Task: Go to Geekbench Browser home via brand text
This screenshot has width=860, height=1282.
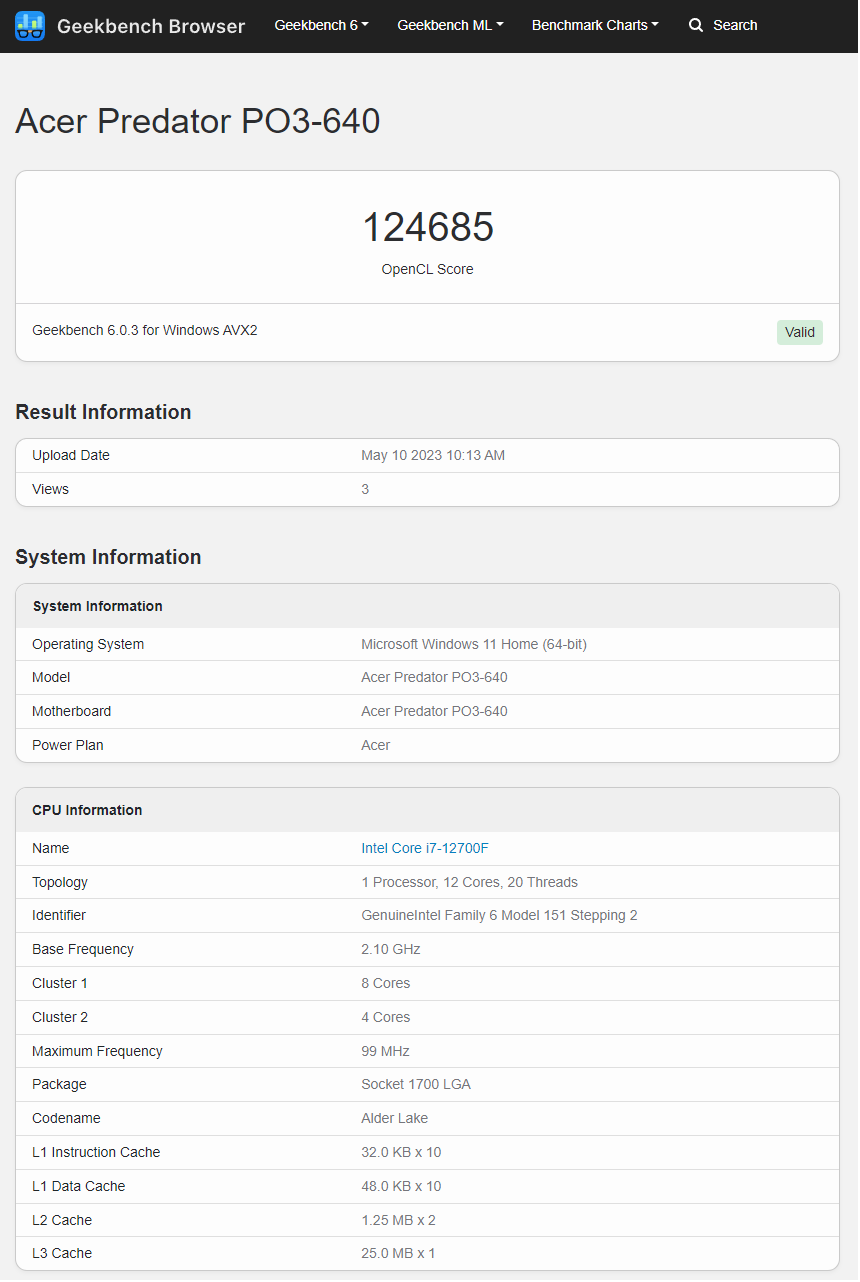Action: (151, 26)
